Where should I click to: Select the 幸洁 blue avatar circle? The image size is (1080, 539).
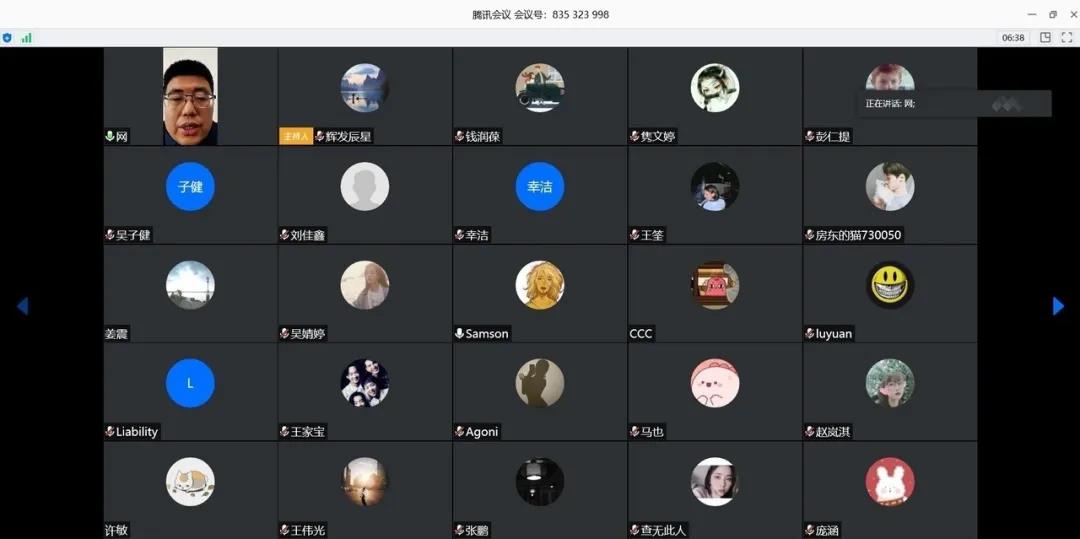(540, 187)
